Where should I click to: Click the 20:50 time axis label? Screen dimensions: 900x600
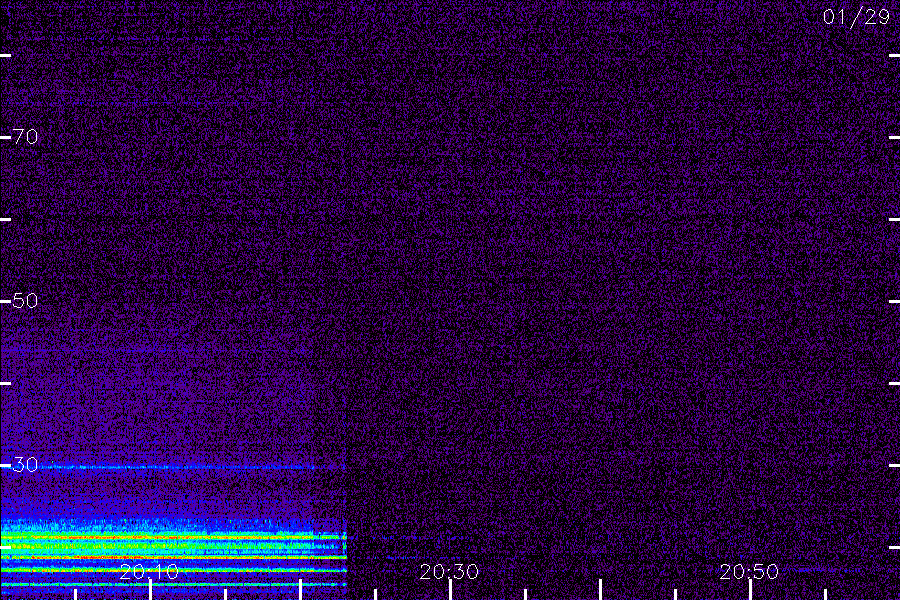pyautogui.click(x=749, y=571)
